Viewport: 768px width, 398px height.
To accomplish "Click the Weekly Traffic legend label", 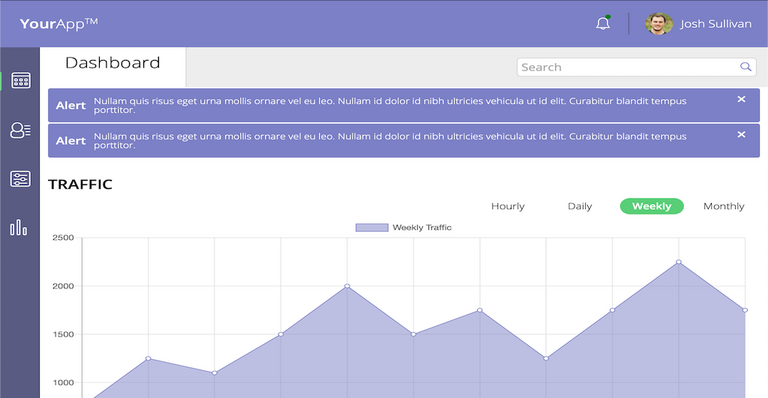I will click(x=422, y=228).
